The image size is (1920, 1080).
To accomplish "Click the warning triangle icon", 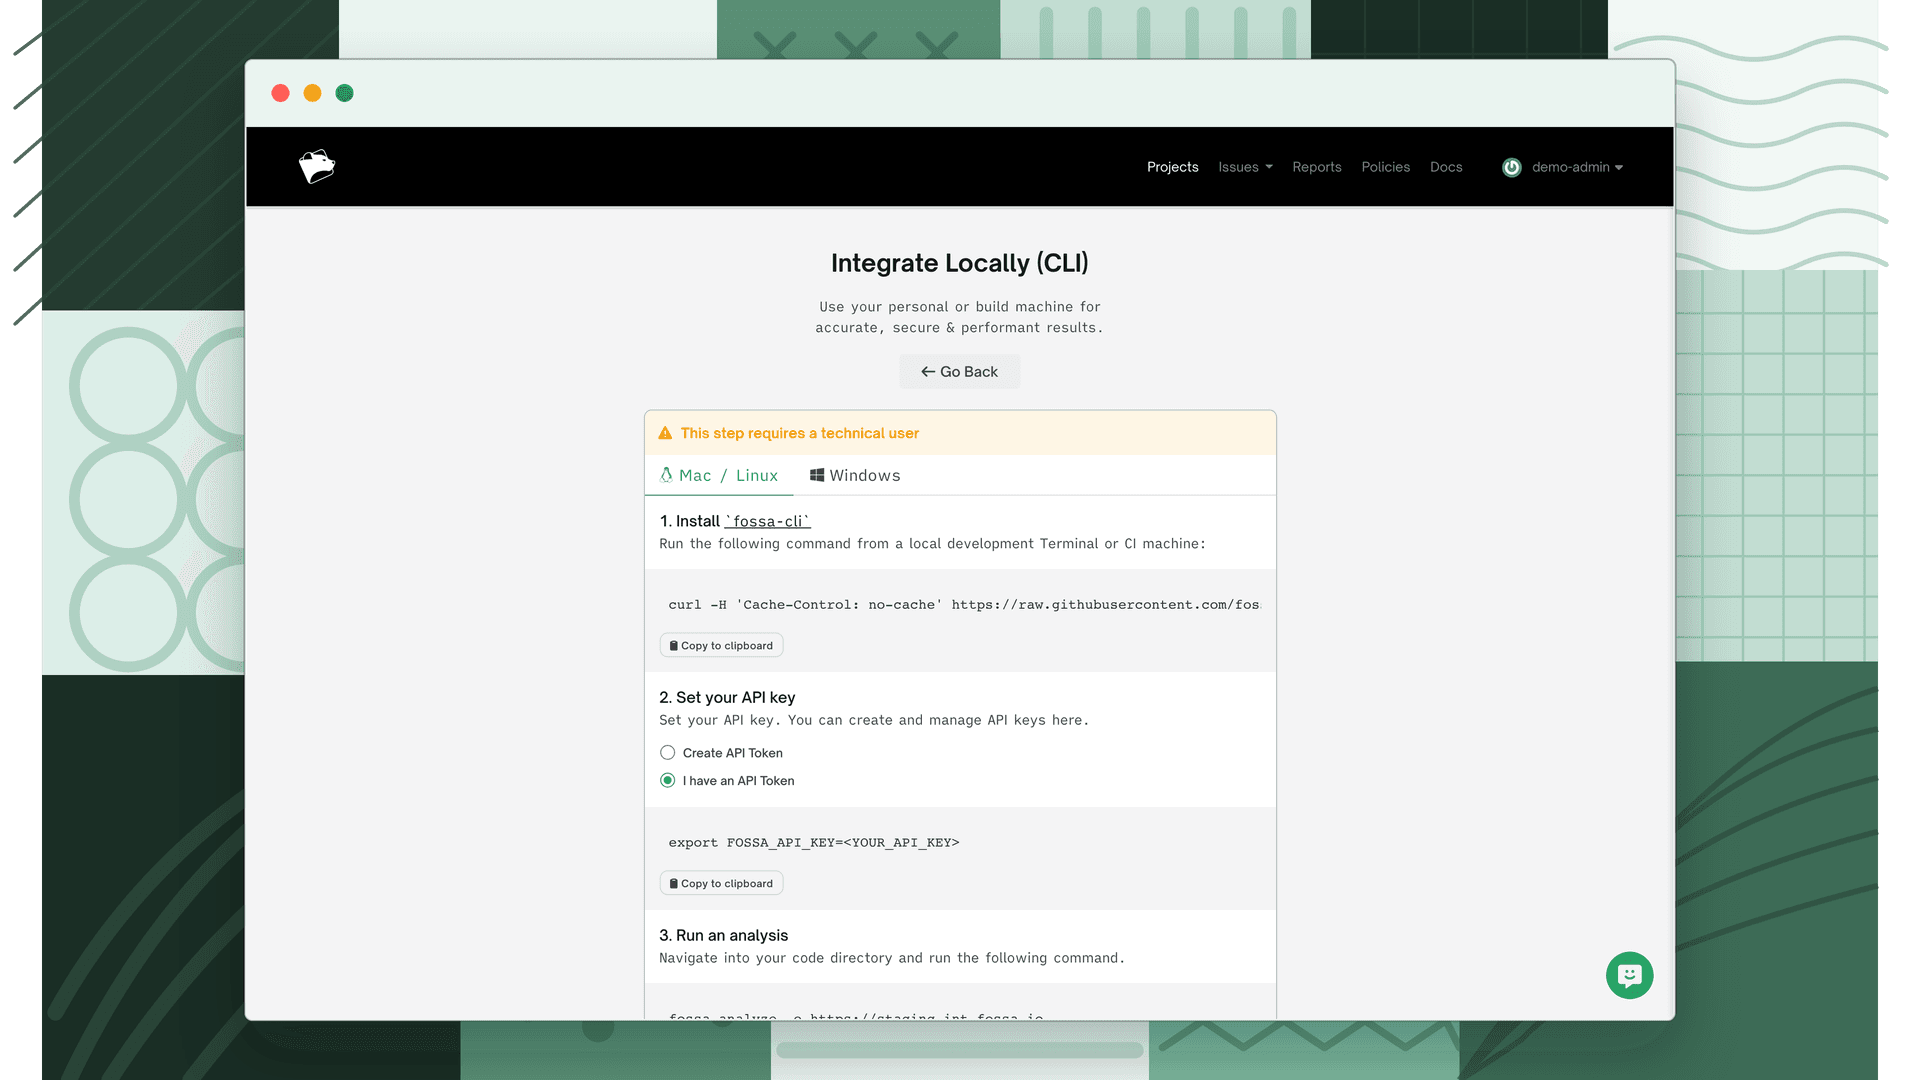I will pos(665,433).
